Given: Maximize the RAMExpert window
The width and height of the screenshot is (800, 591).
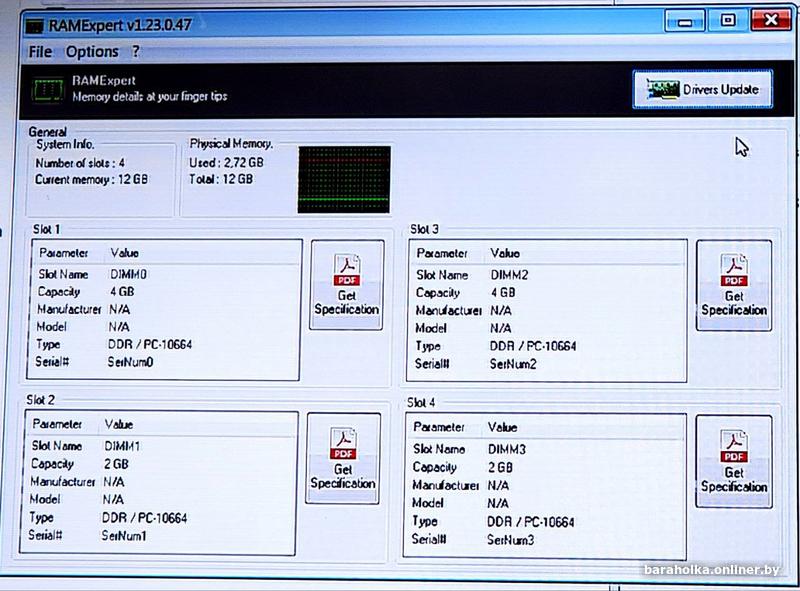Looking at the screenshot, I should point(727,20).
